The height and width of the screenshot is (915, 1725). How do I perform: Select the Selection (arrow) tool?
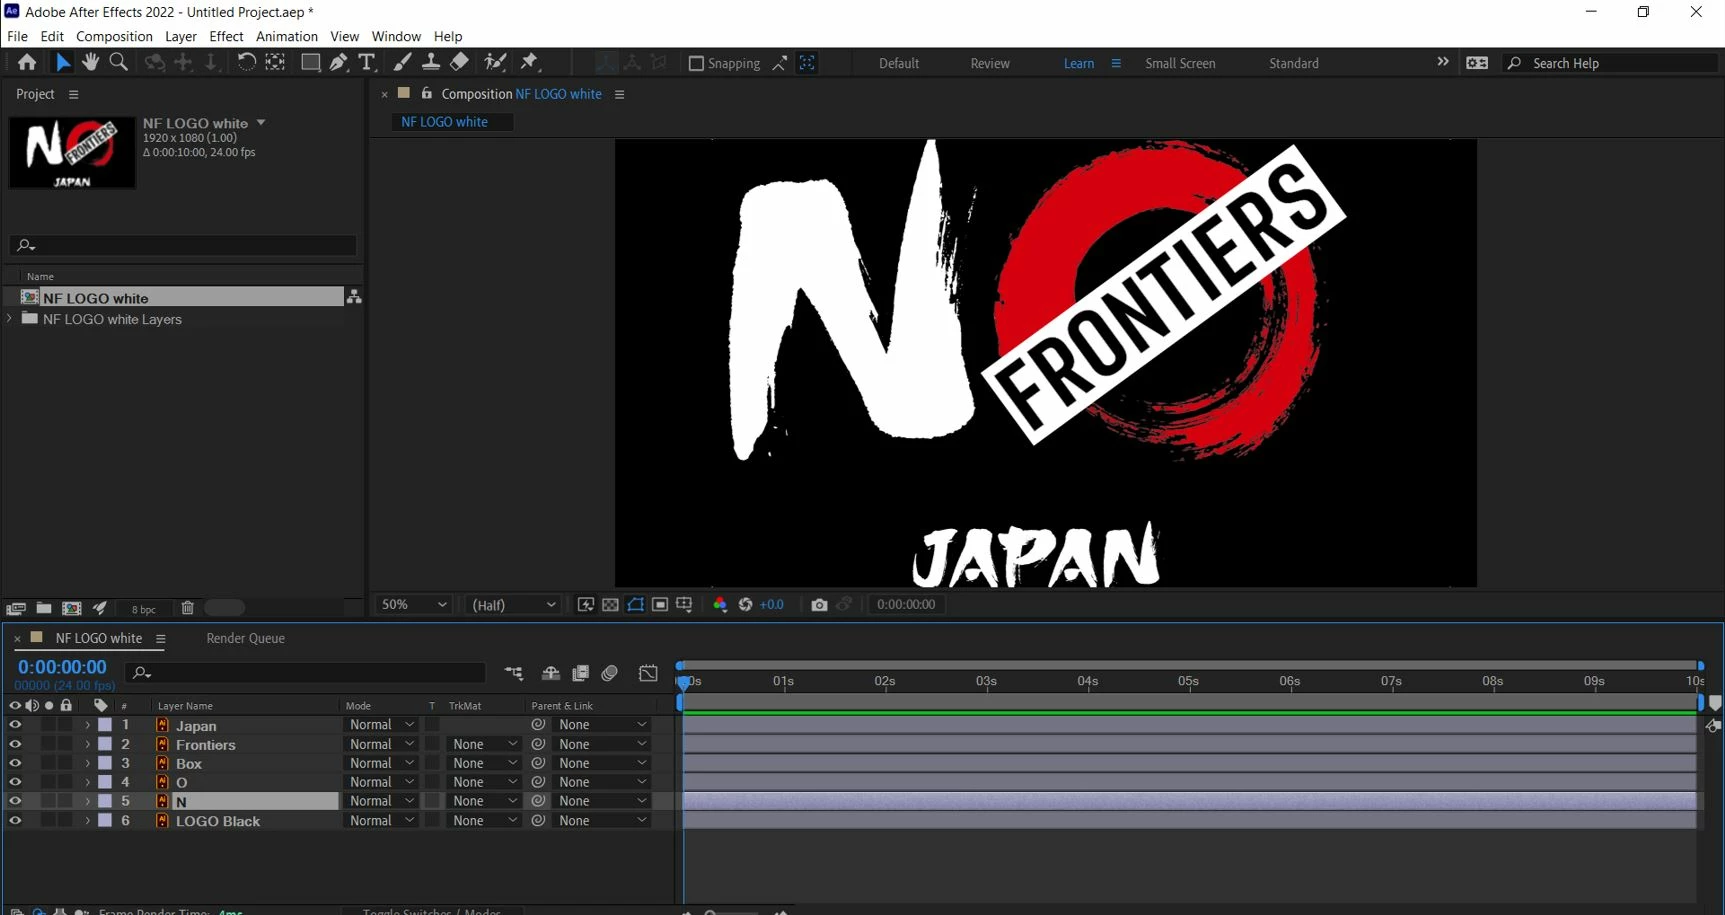[62, 62]
